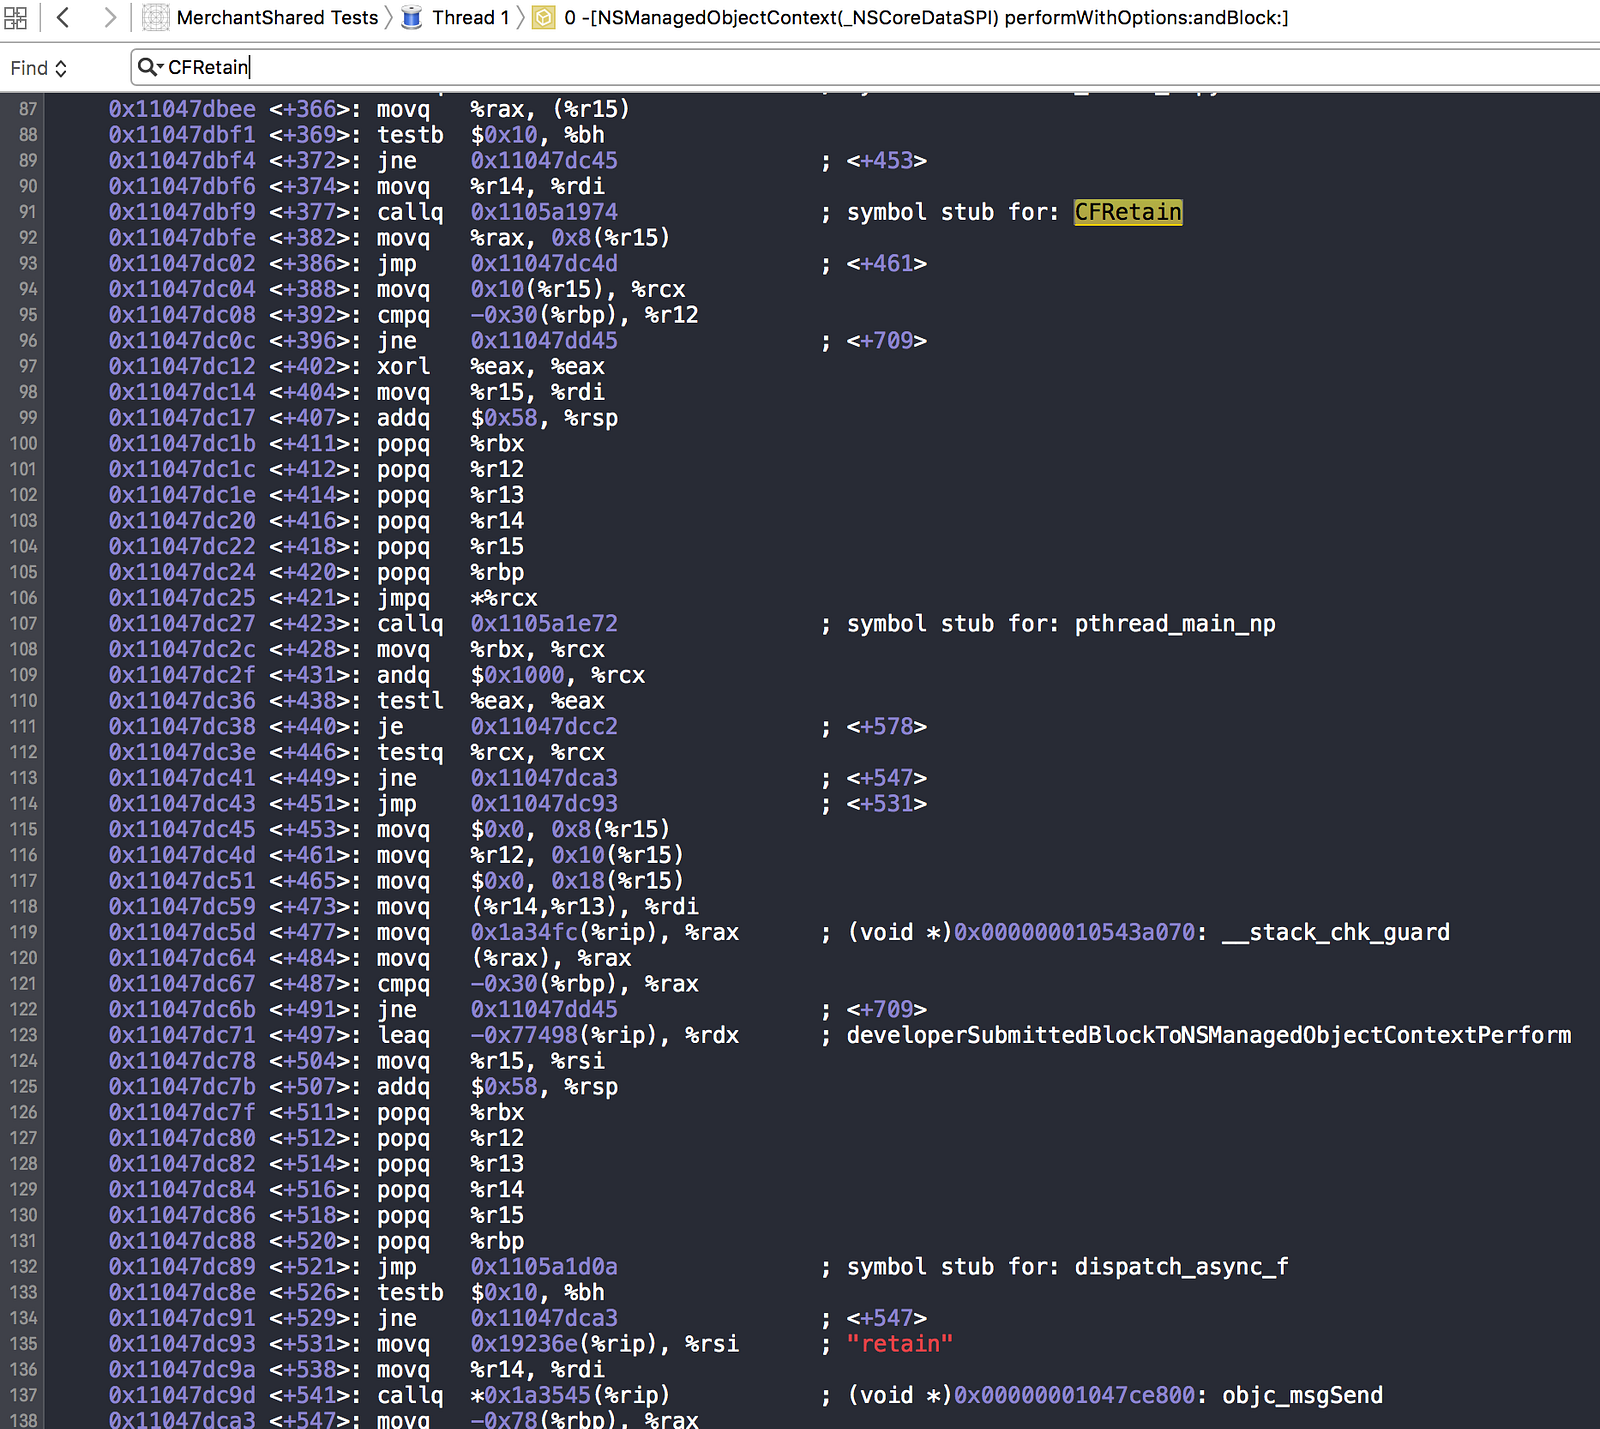Click the callq operand 0x1105a1e72
This screenshot has width=1600, height=1429.
click(544, 624)
